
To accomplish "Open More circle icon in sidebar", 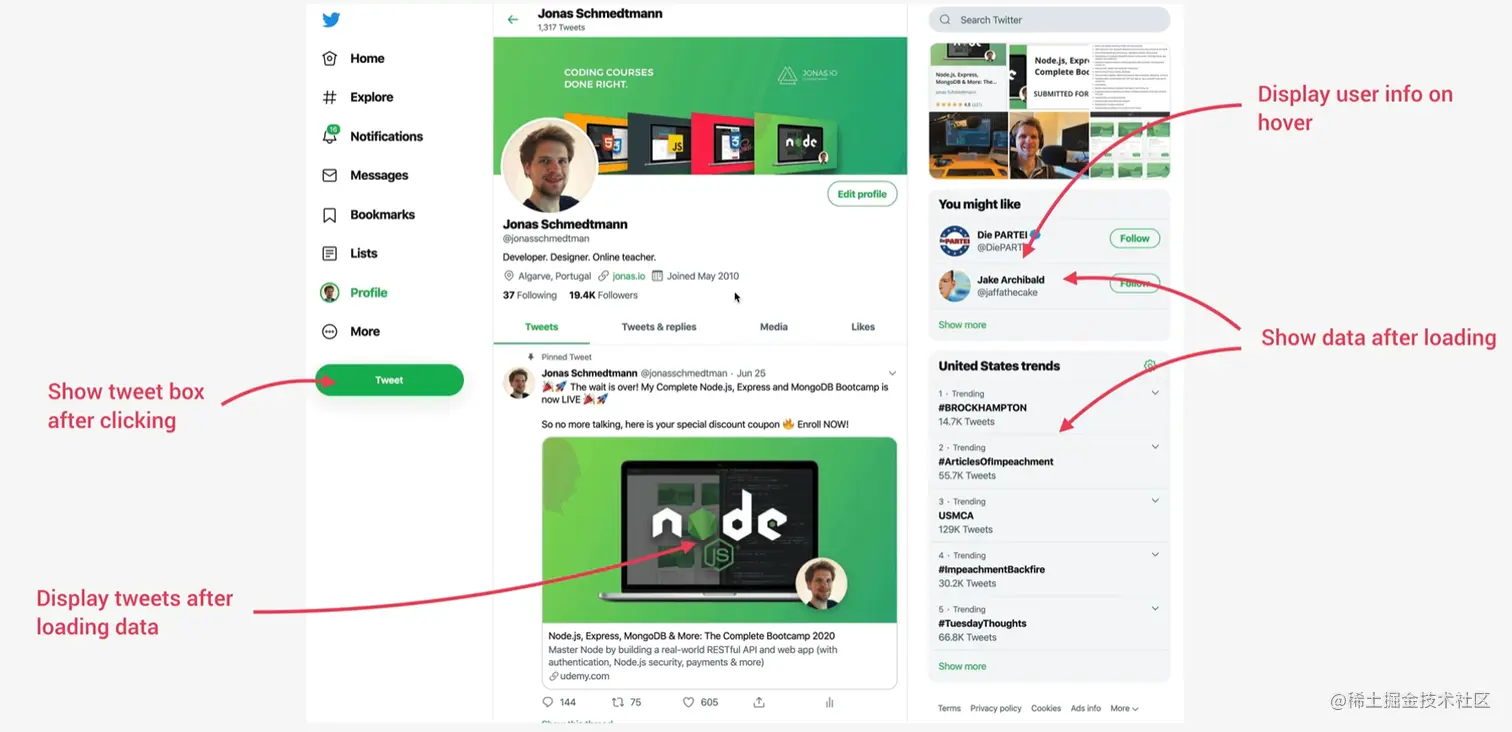I will 329,332.
